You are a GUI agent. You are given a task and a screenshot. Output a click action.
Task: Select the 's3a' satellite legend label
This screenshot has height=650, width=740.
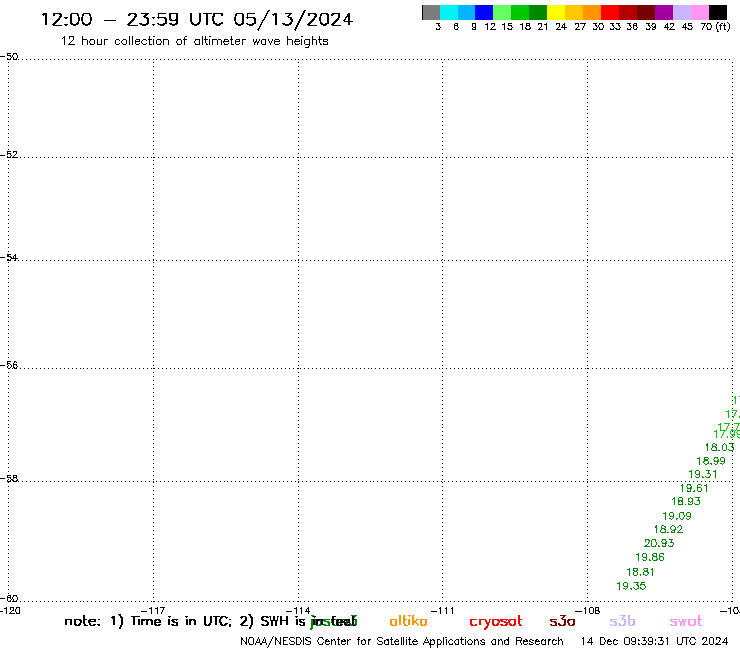click(x=562, y=621)
